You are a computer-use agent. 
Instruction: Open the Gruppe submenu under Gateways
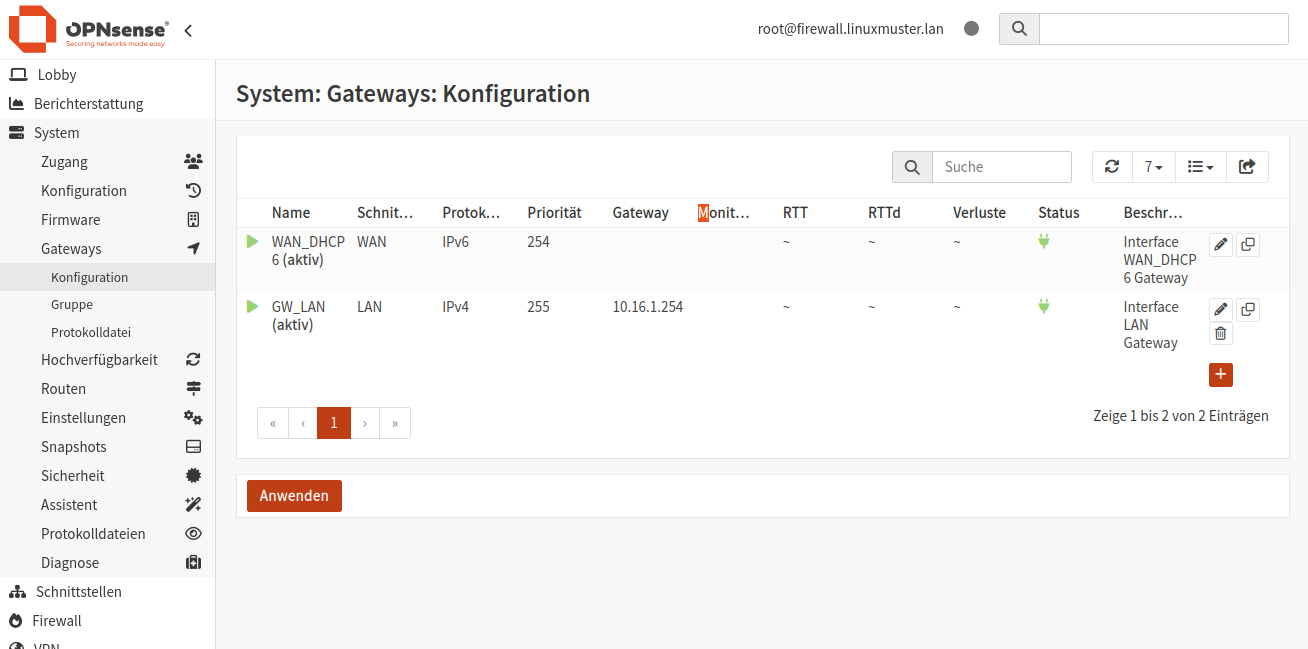72,305
